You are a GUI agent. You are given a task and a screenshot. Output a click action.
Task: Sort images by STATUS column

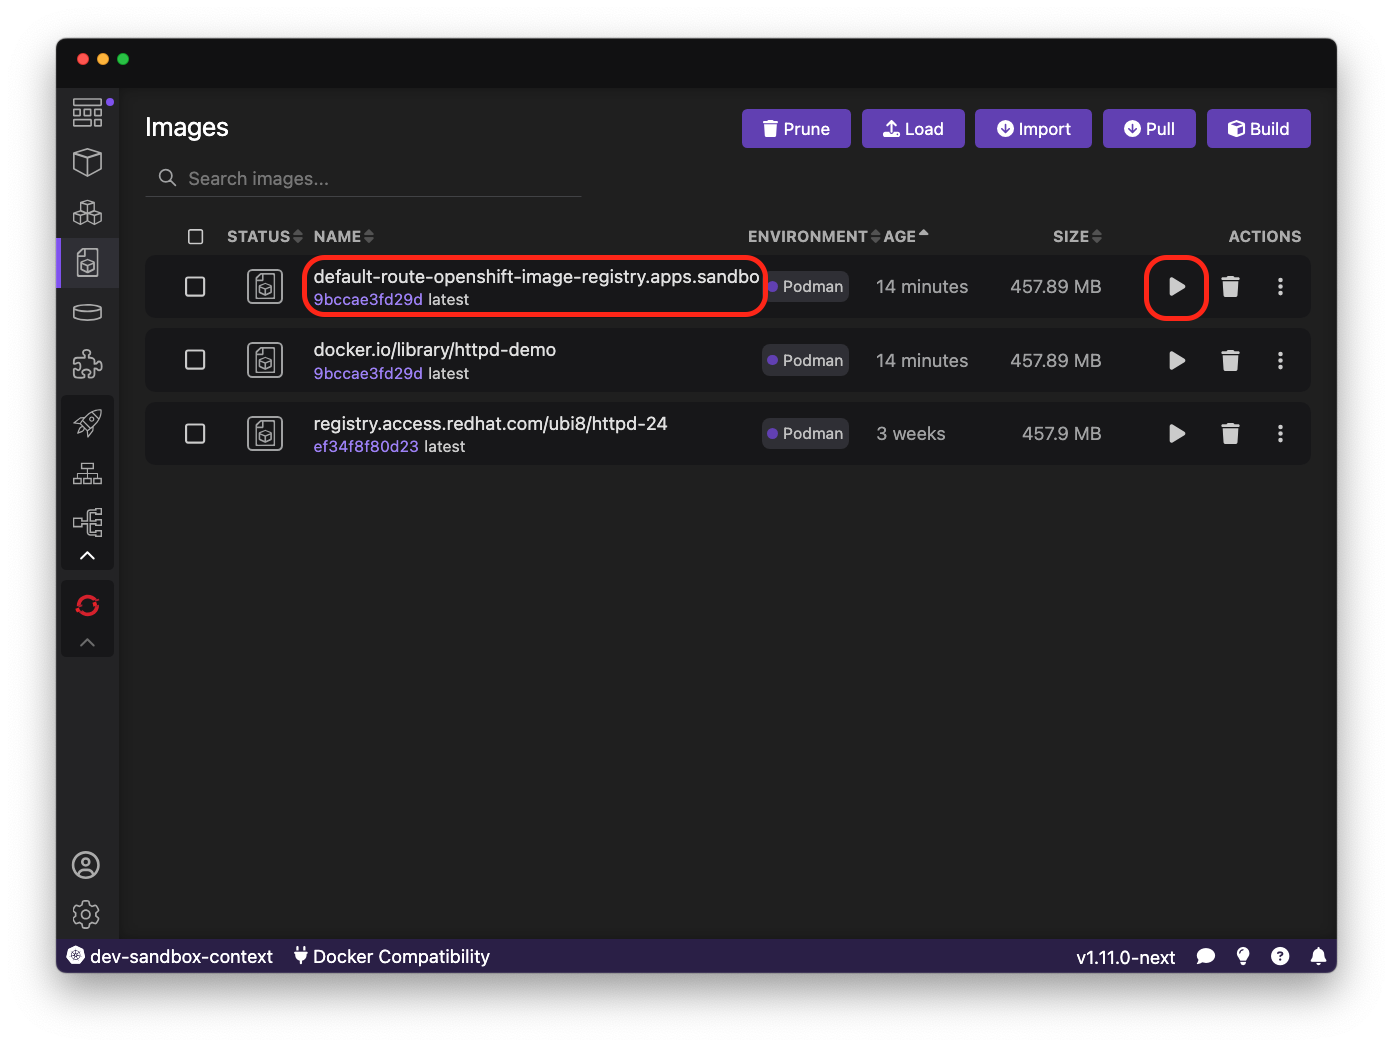point(264,237)
